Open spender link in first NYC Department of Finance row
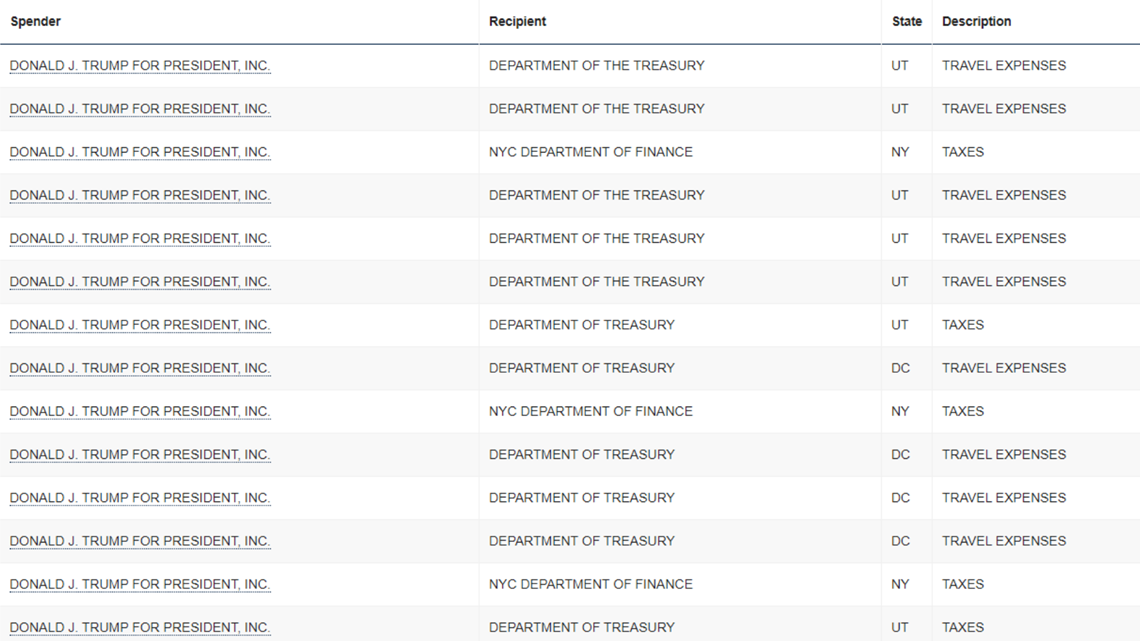1140x641 pixels. pos(140,152)
